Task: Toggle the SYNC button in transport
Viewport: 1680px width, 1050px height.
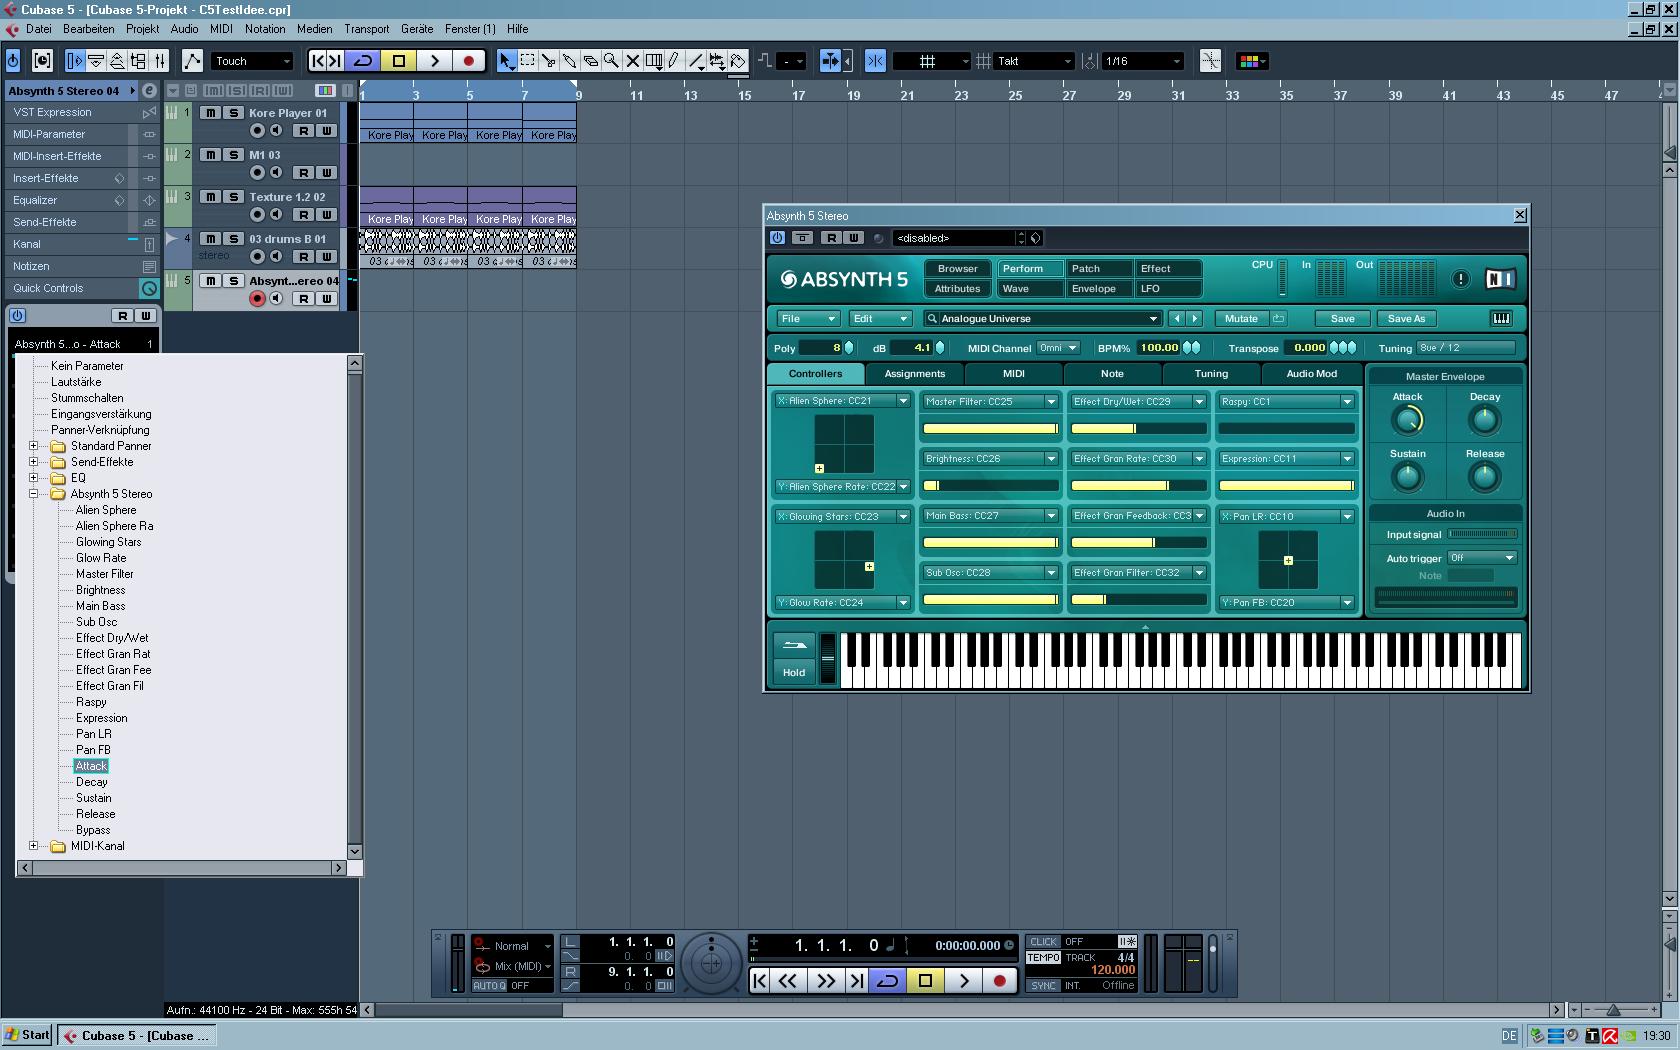Action: click(x=1043, y=986)
